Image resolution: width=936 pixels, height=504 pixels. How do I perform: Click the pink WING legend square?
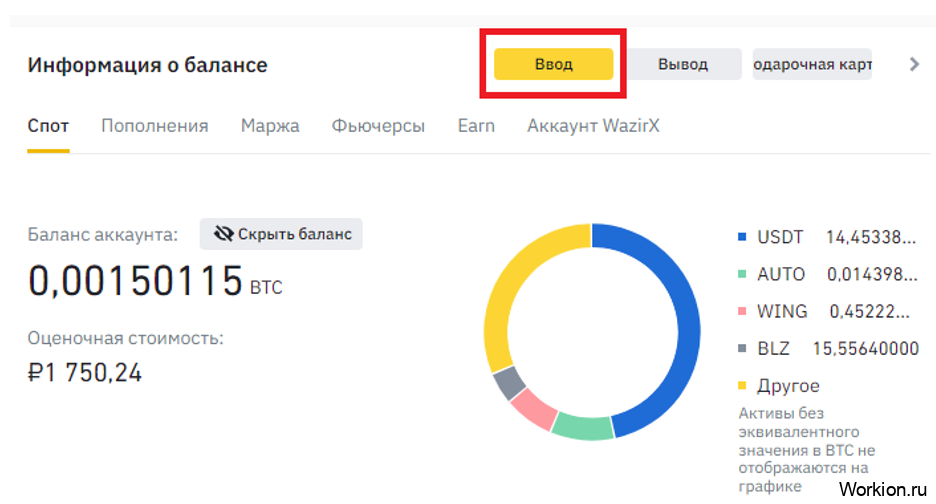741,311
